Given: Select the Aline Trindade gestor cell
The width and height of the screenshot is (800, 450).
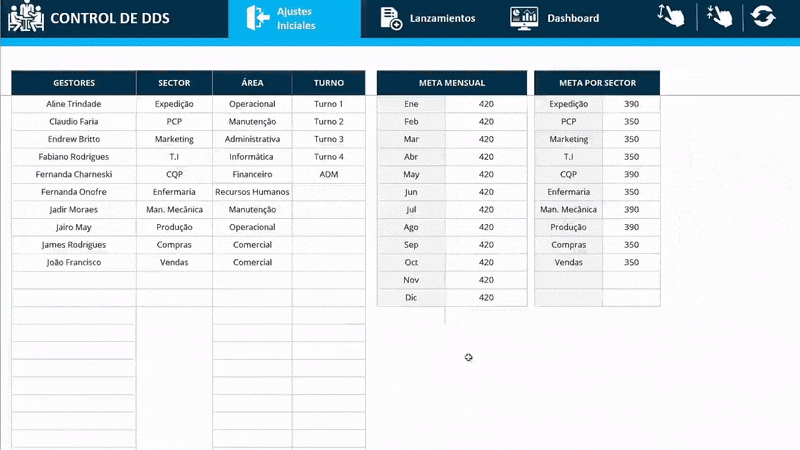Looking at the screenshot, I should click(x=74, y=104).
